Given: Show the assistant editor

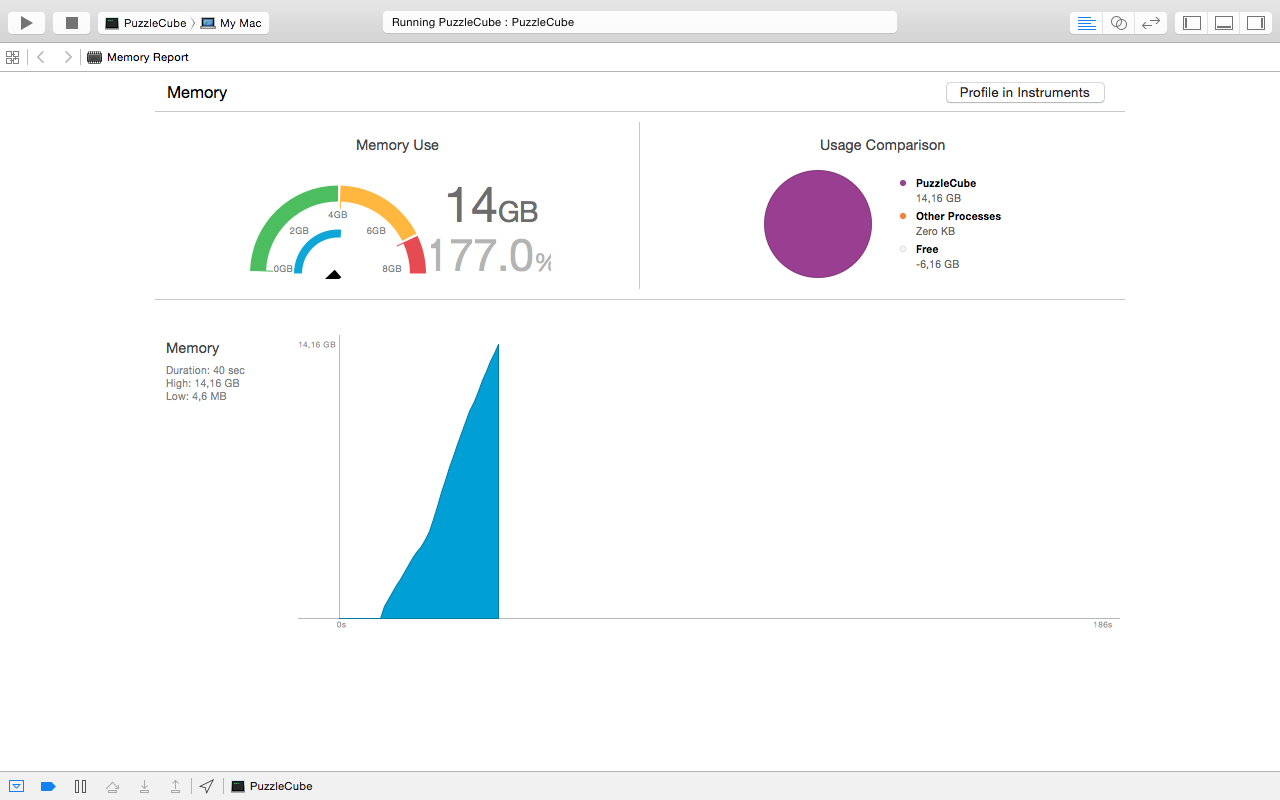Looking at the screenshot, I should (x=1119, y=22).
